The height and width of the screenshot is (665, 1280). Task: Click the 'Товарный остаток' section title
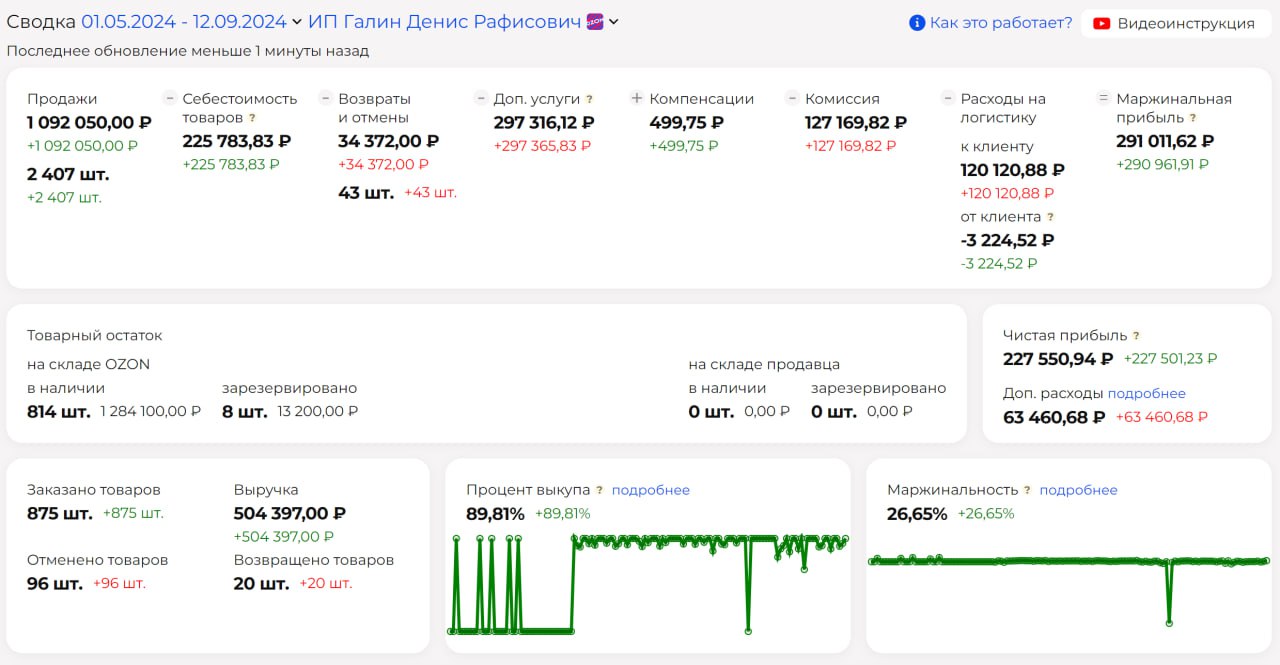[x=94, y=335]
